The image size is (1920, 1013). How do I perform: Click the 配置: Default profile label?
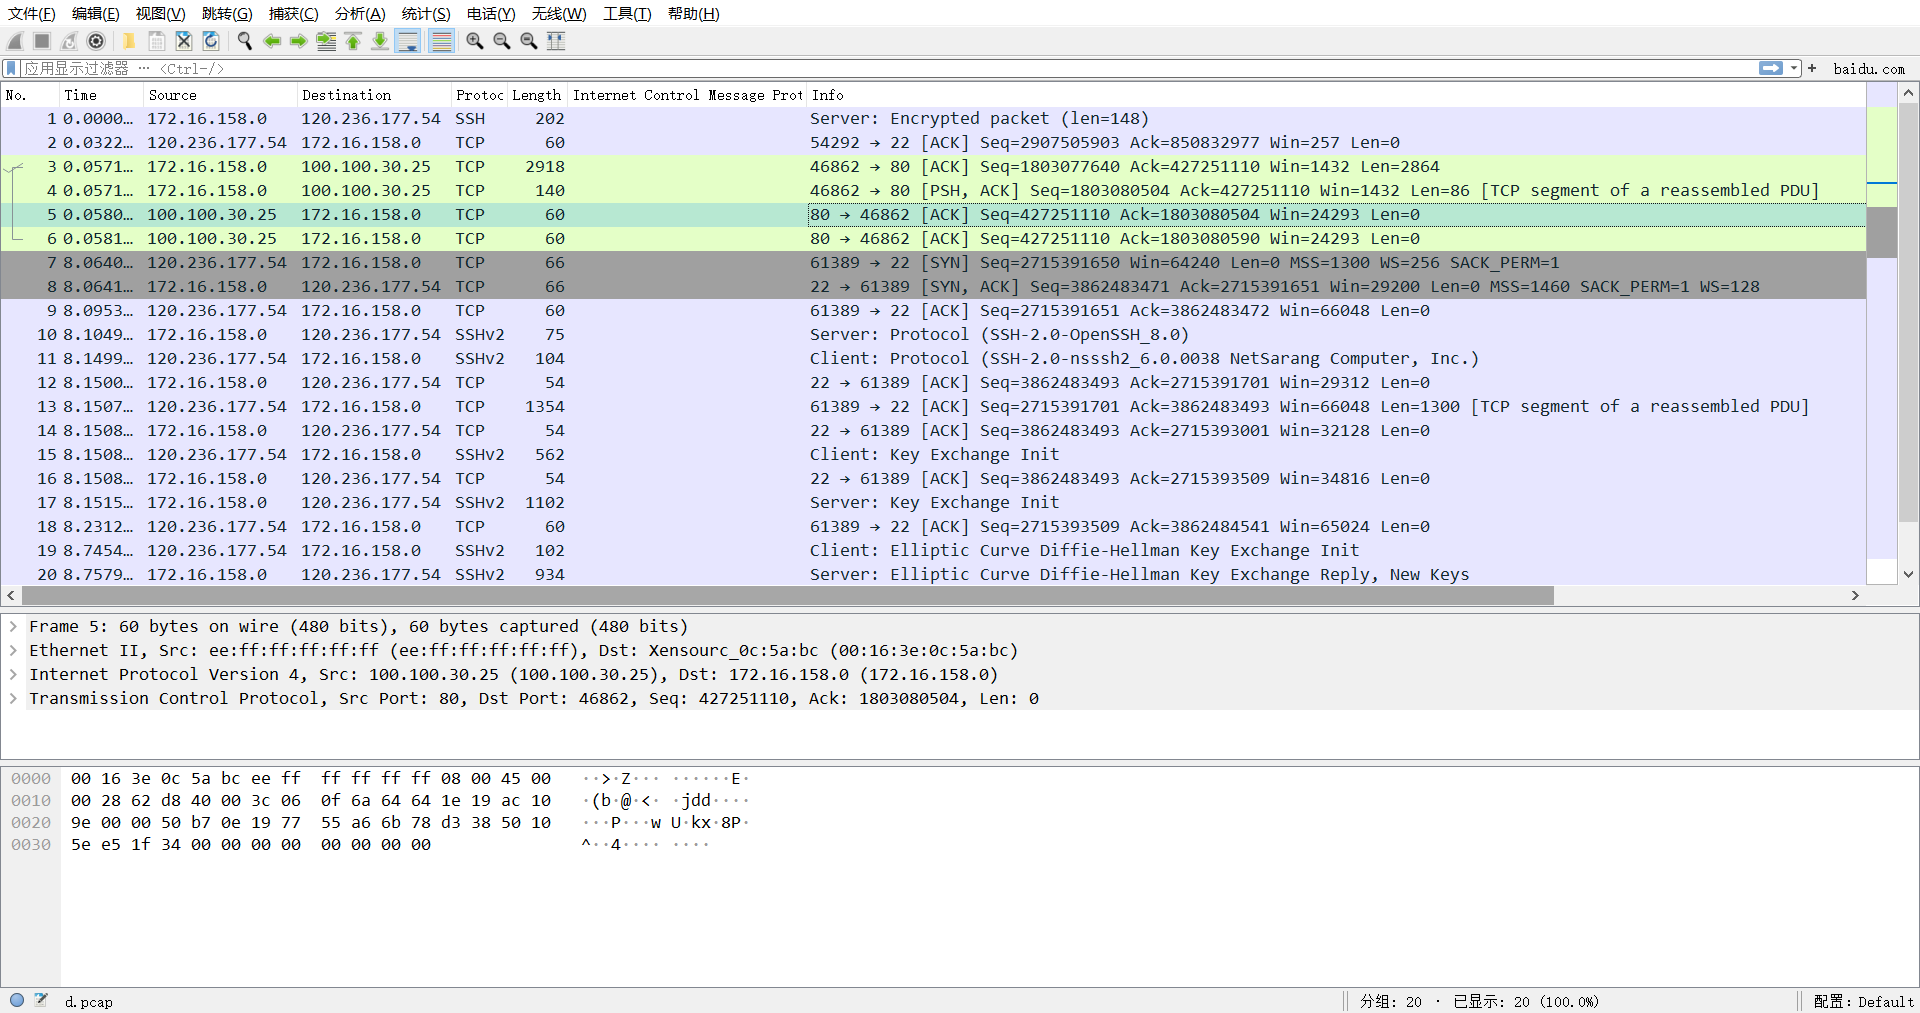click(1863, 1001)
